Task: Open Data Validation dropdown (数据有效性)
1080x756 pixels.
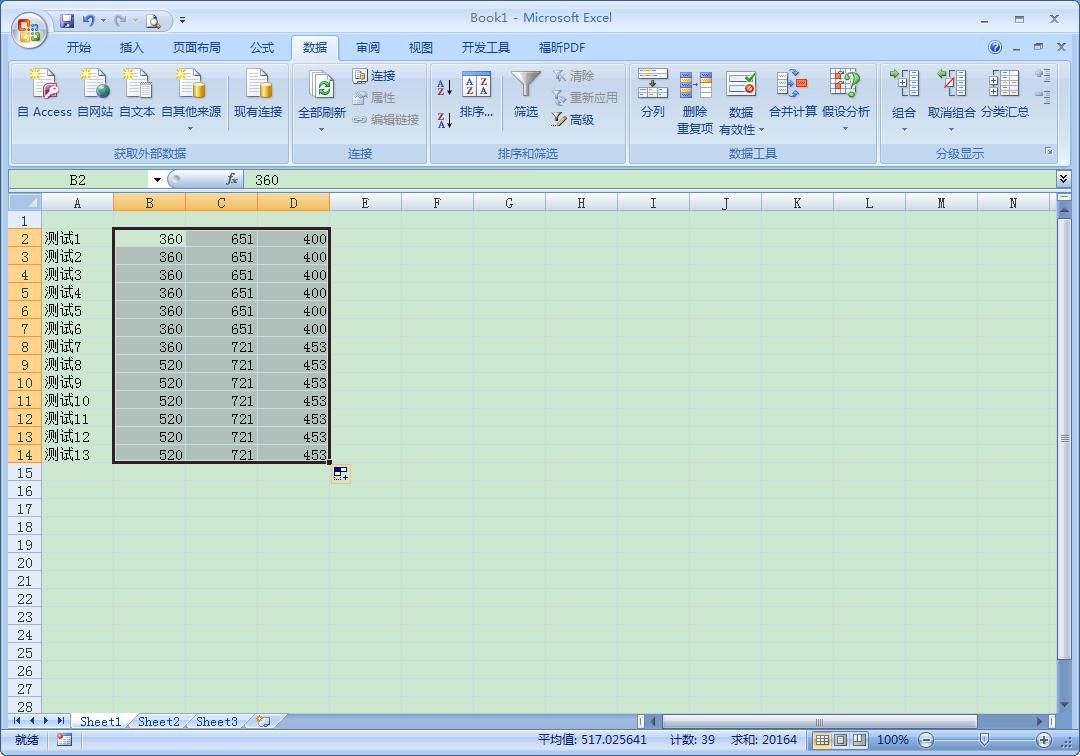Action: click(761, 129)
